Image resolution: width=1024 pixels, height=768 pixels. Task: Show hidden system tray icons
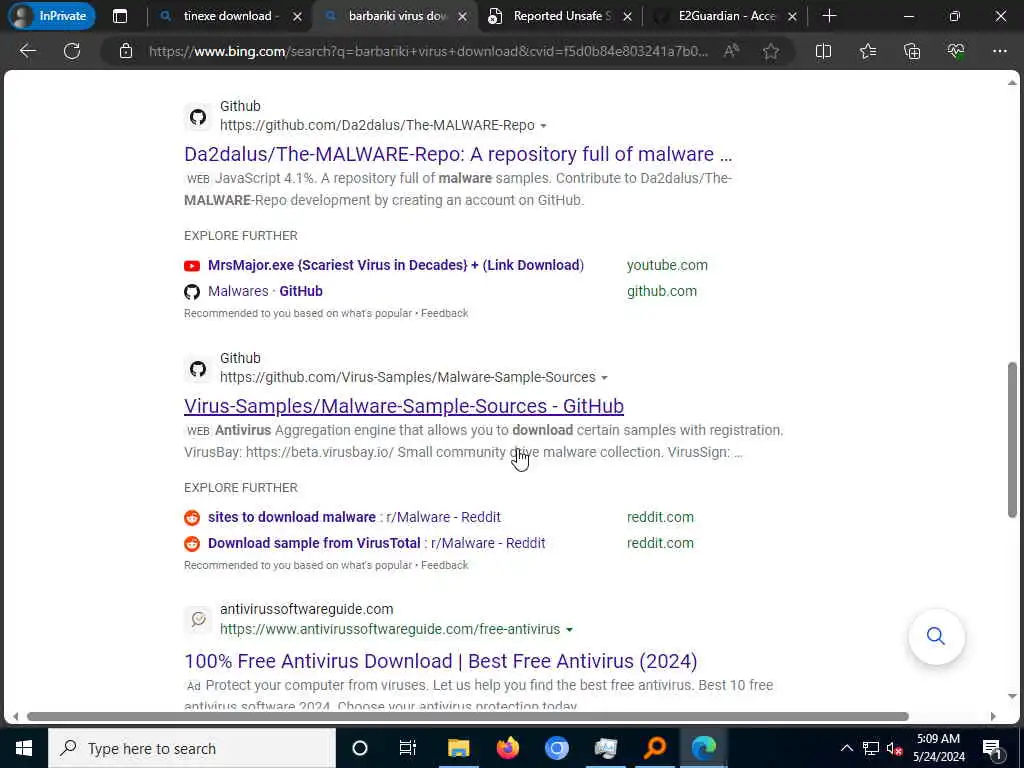pos(846,748)
